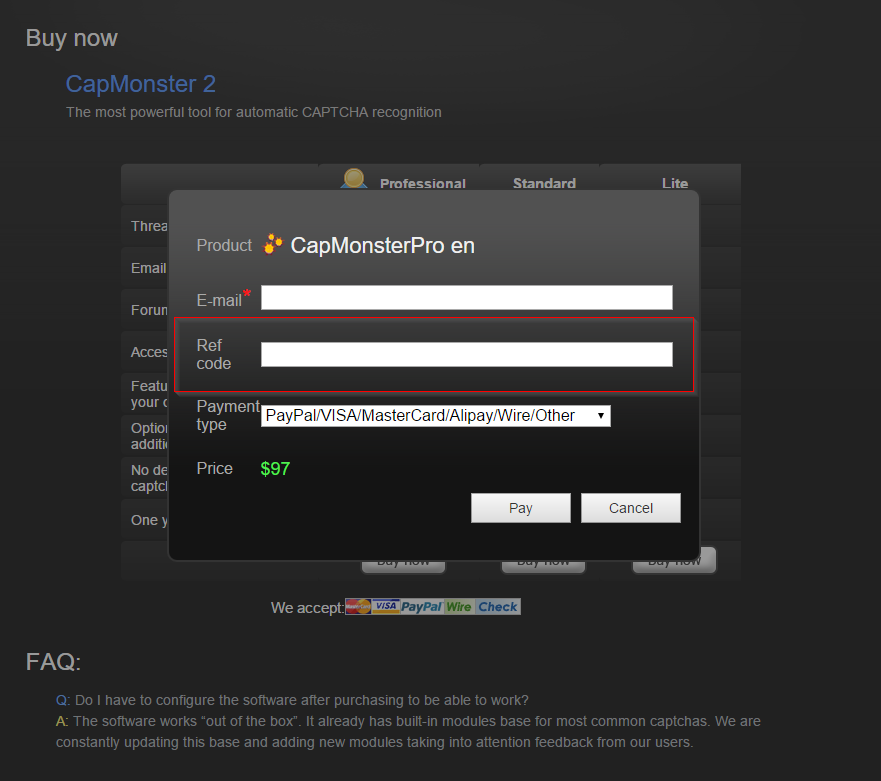
Task: Select the Standard column header
Action: (x=544, y=183)
